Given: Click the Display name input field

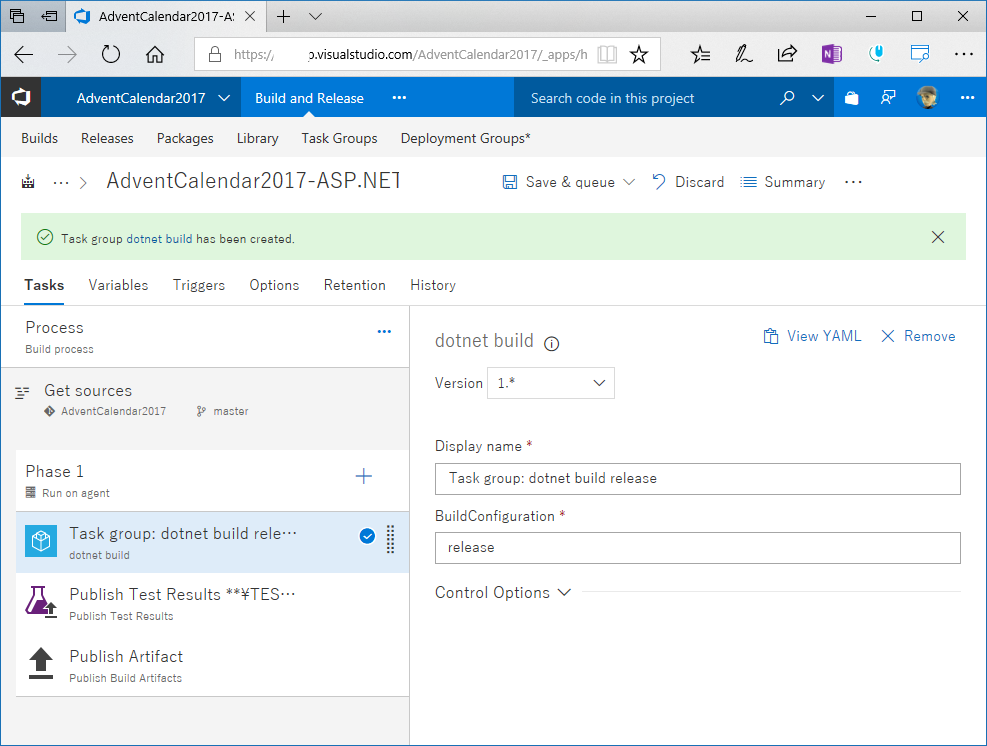Looking at the screenshot, I should pyautogui.click(x=698, y=478).
